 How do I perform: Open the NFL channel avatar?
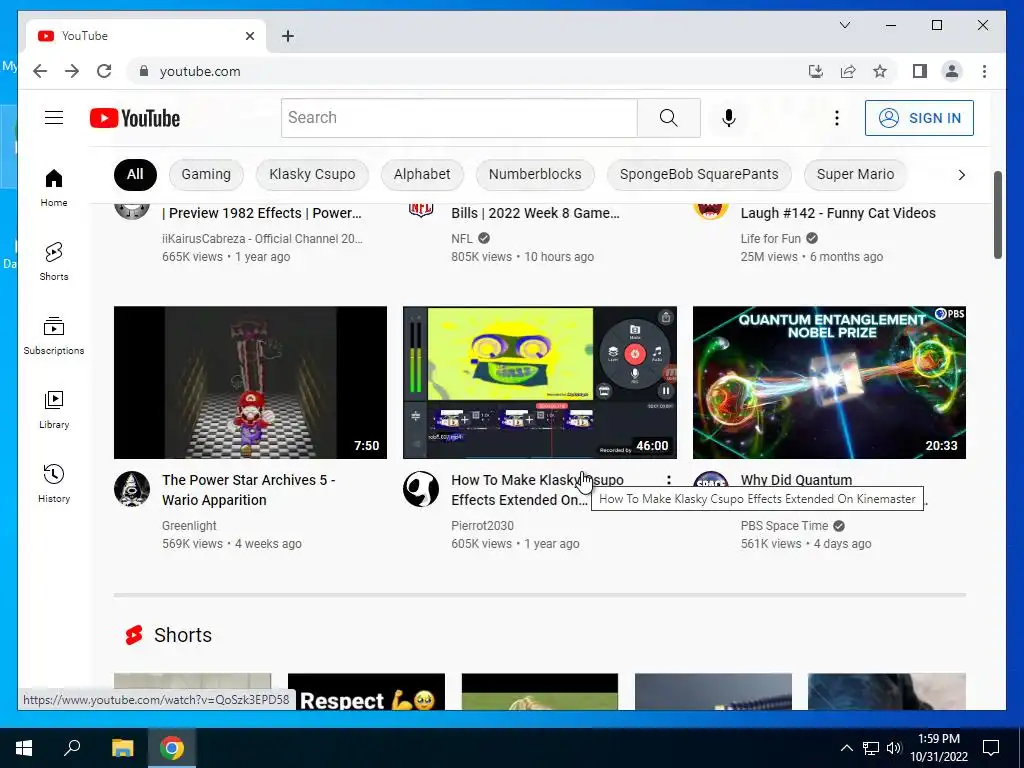421,209
